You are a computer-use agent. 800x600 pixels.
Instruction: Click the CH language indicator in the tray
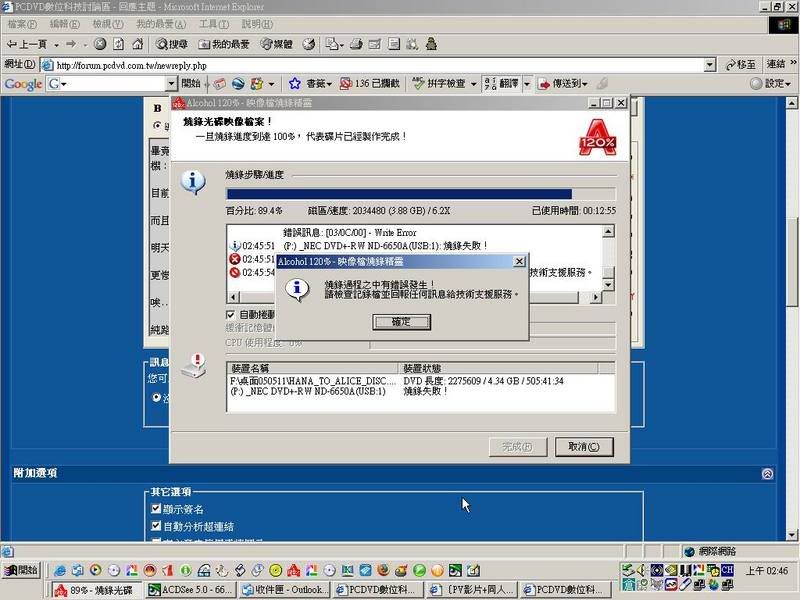(x=727, y=569)
